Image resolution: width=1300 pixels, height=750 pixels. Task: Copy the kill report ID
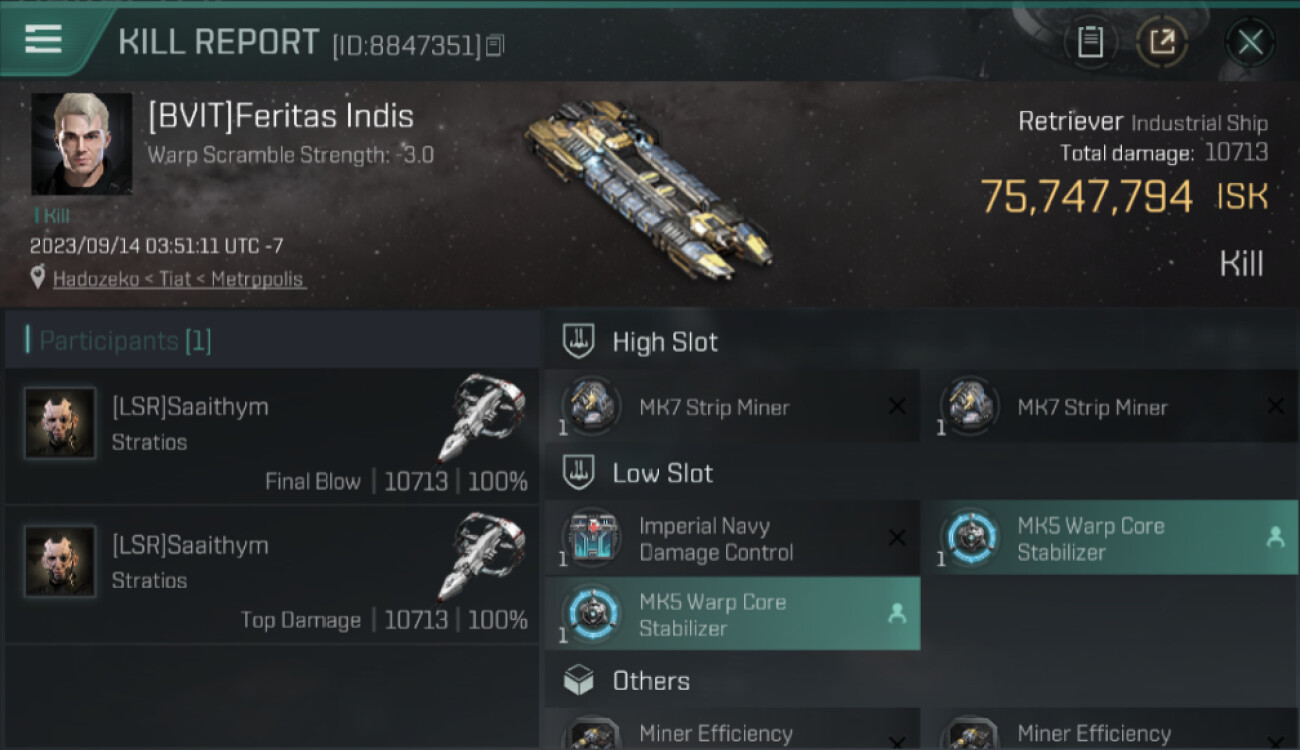point(495,45)
